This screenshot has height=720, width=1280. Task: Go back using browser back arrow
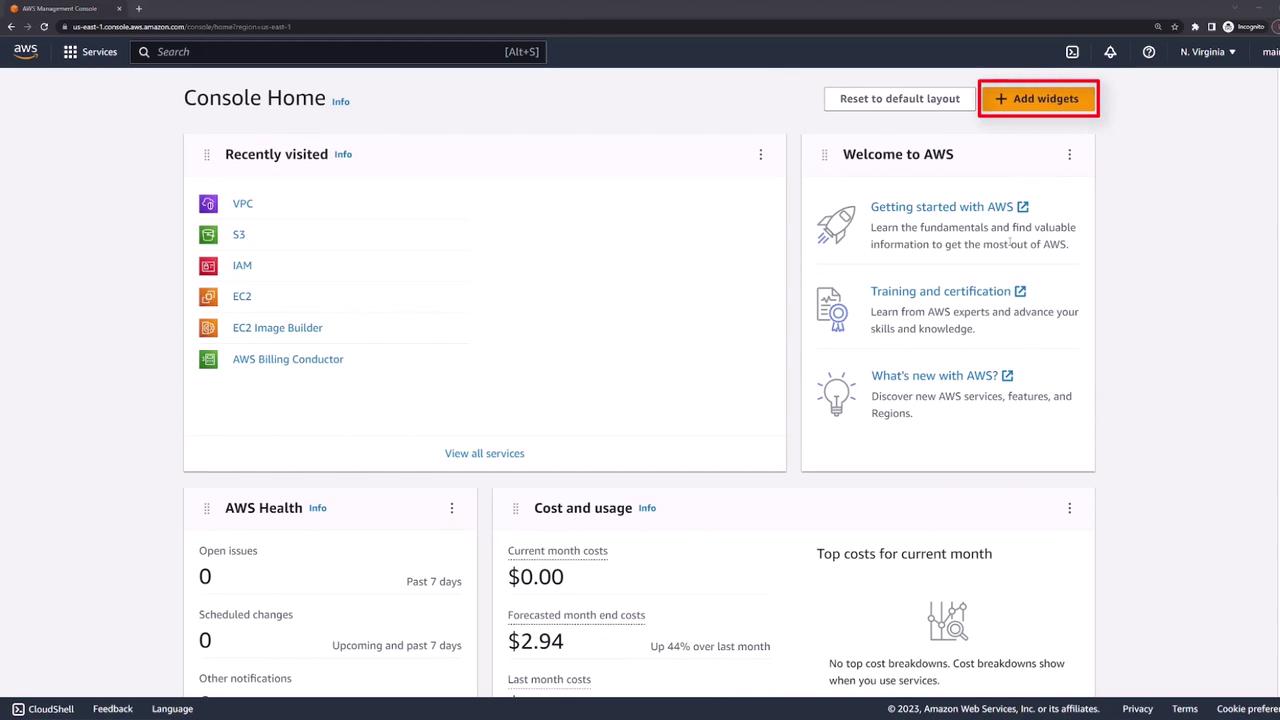[x=11, y=27]
